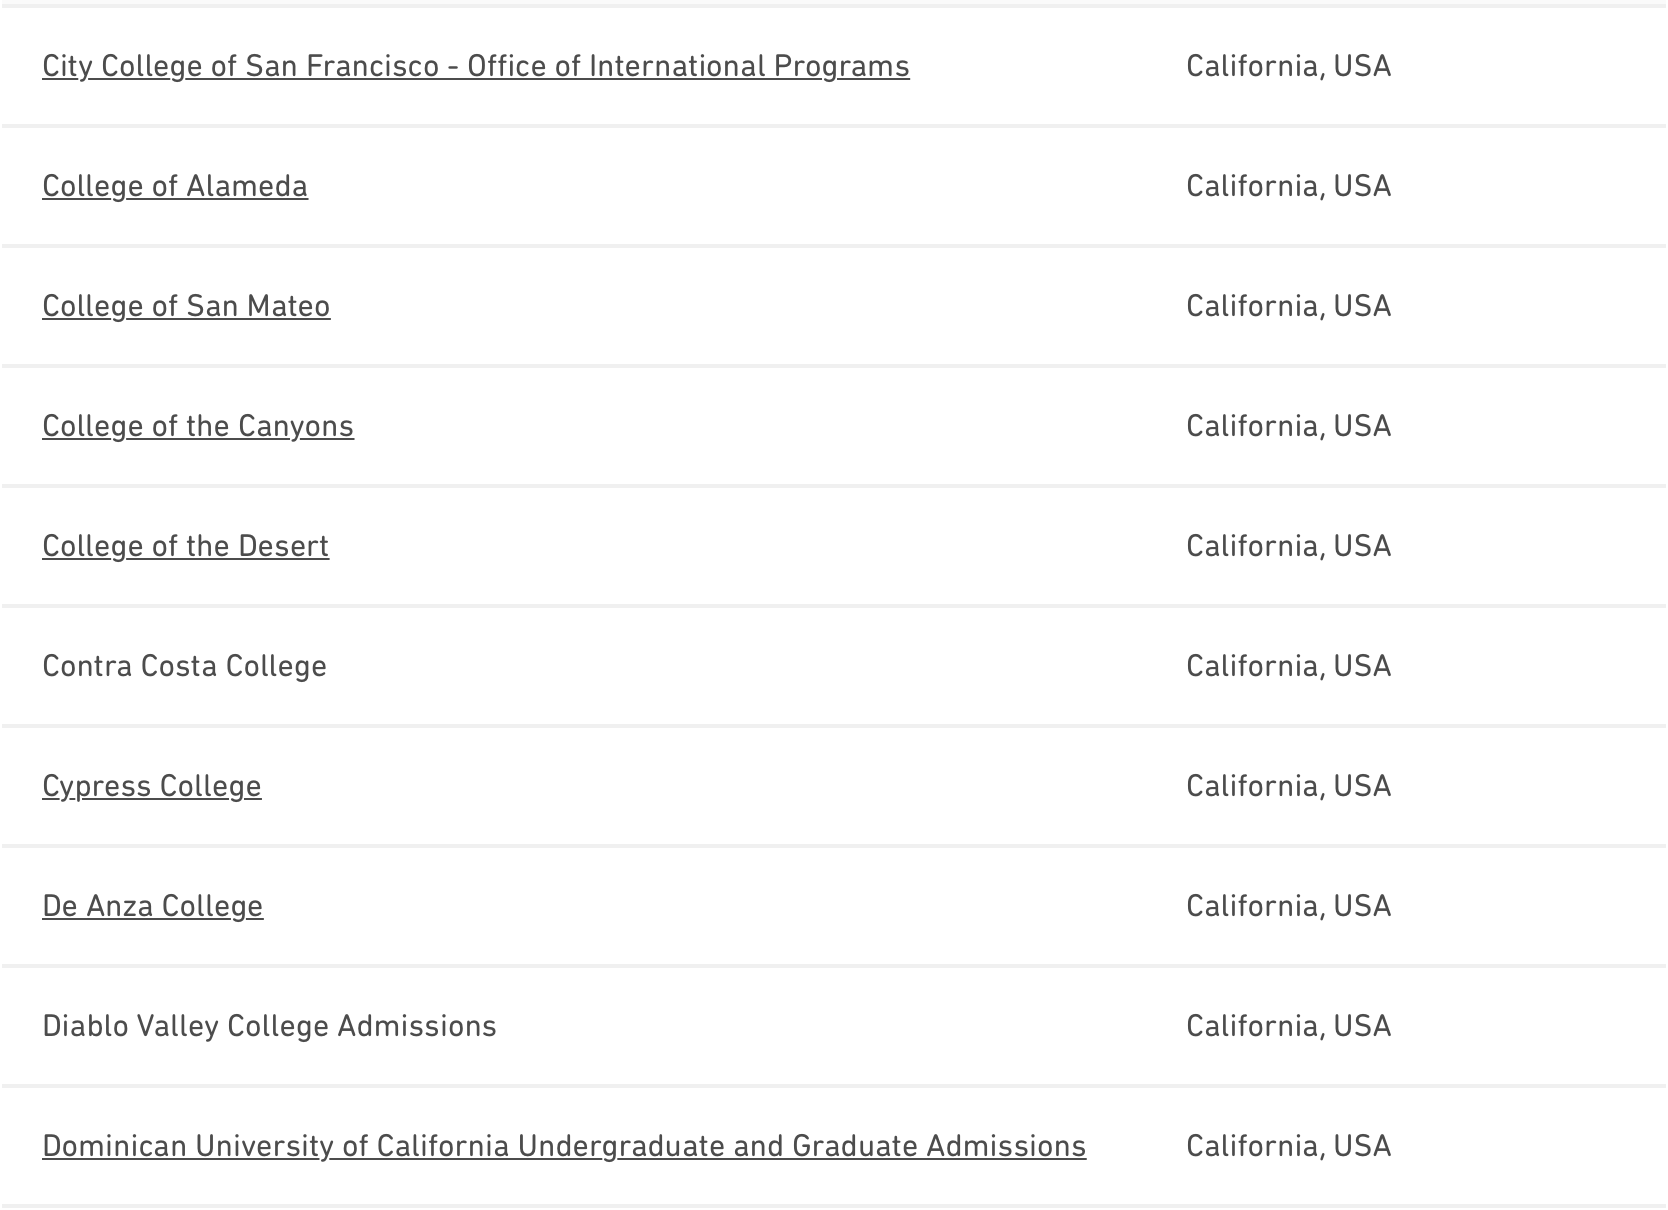The image size is (1668, 1210).
Task: Click the College of San Mateo link
Action: click(x=186, y=306)
